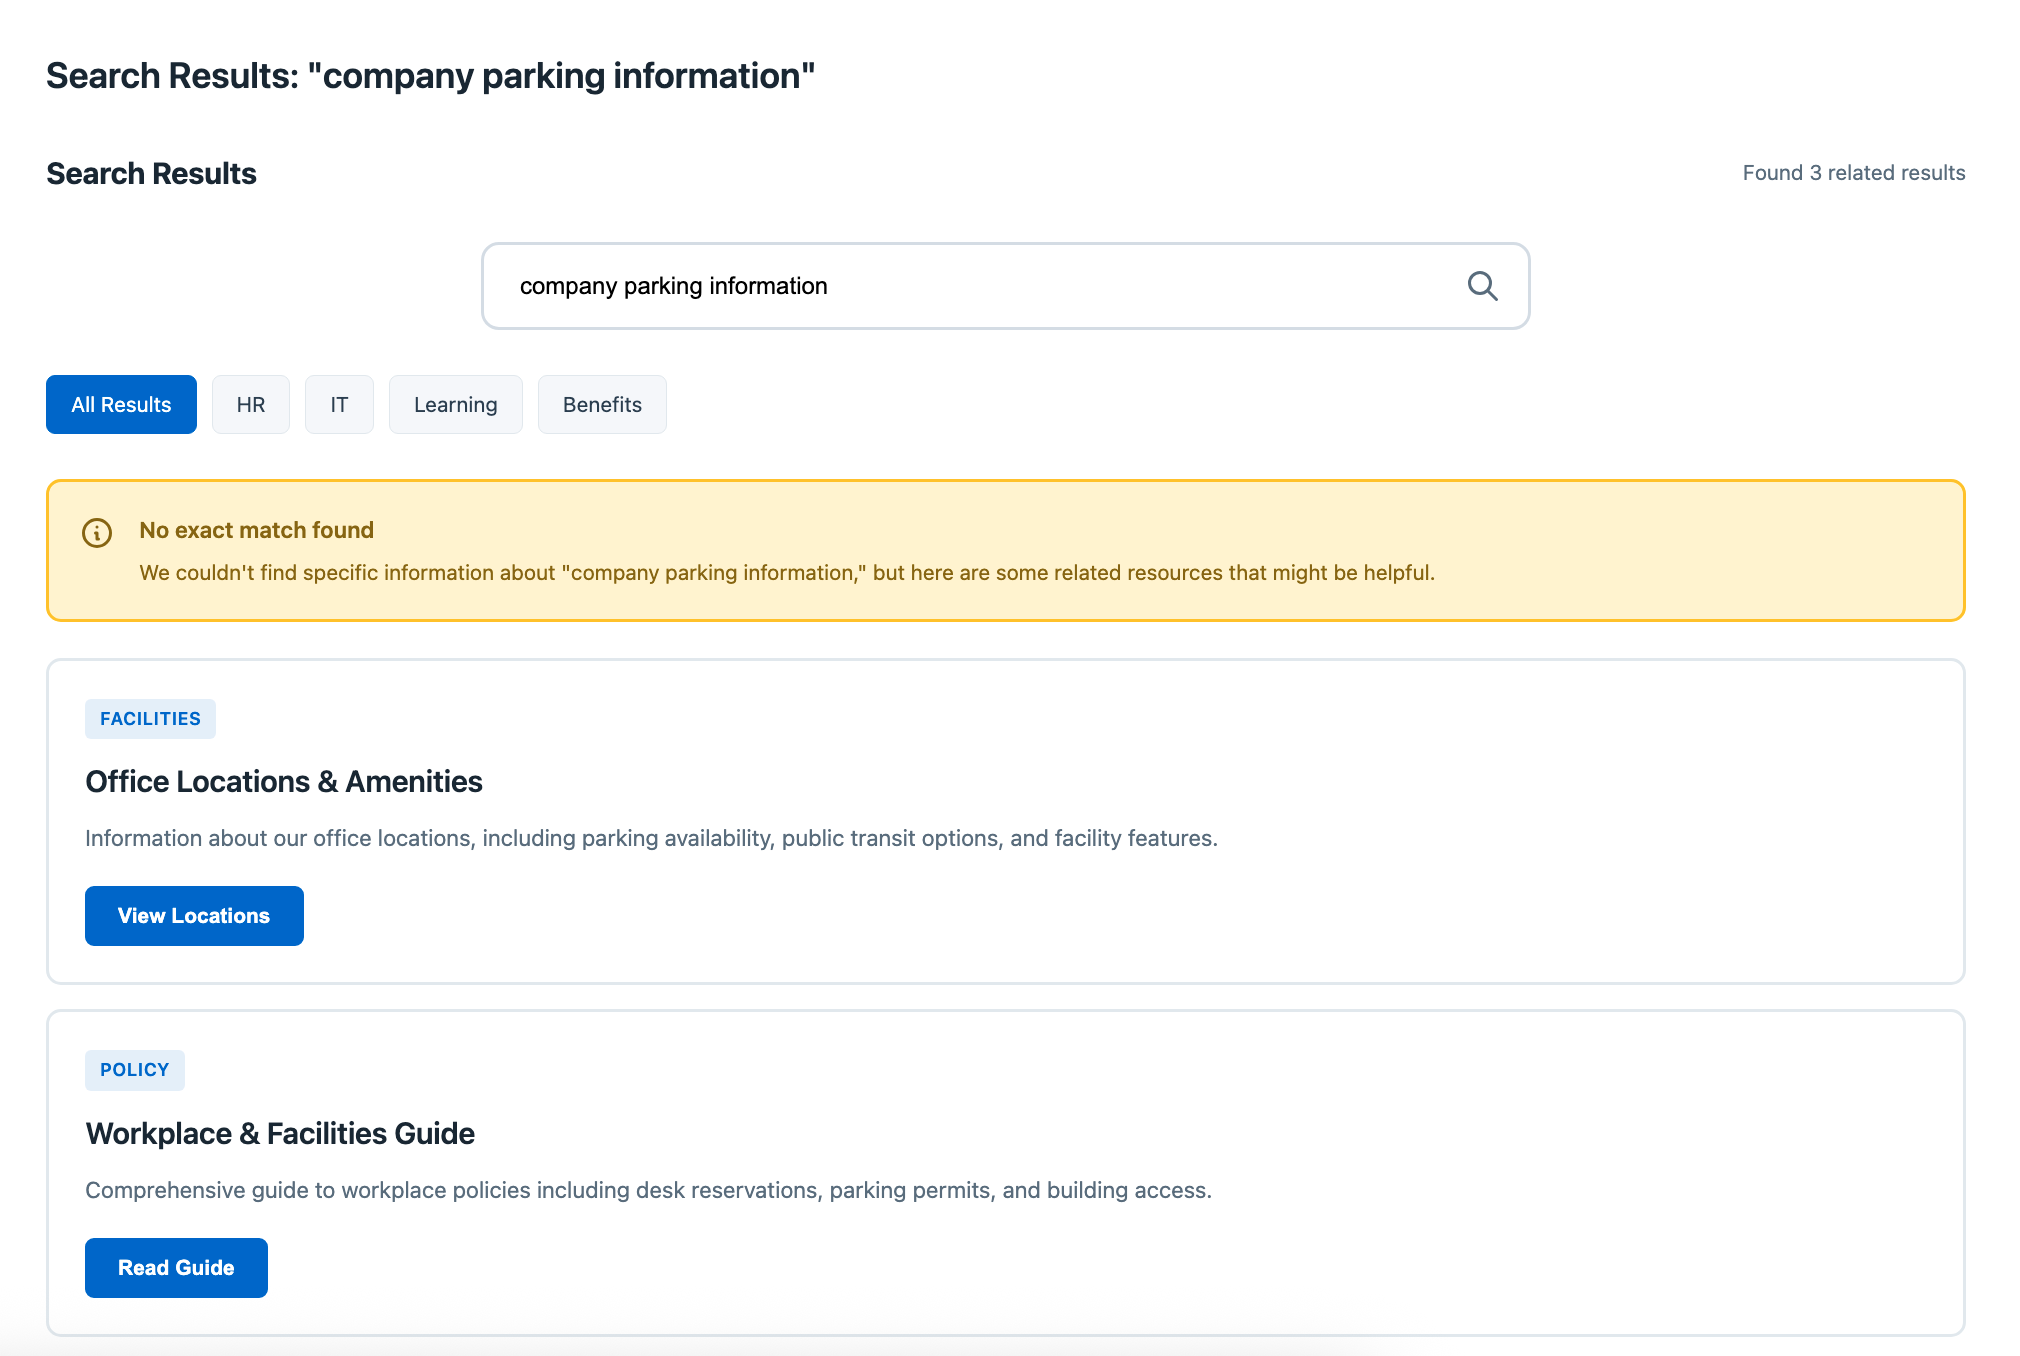
Task: Click the page title with search query
Action: pyautogui.click(x=431, y=76)
